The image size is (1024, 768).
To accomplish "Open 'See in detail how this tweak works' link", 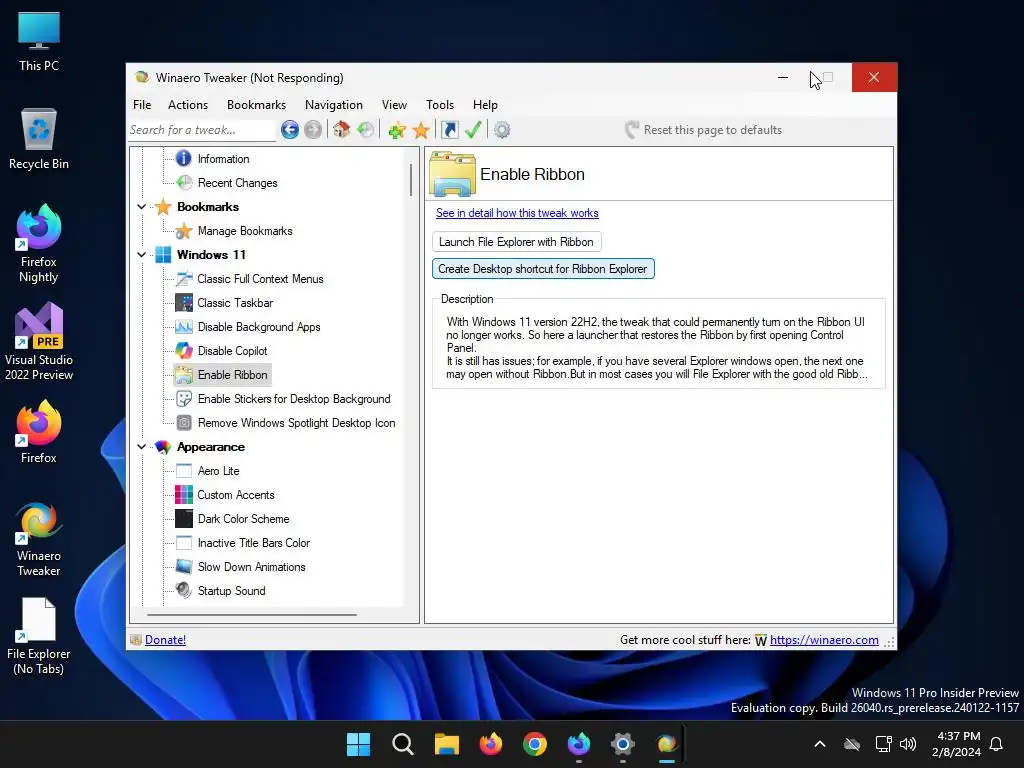I will click(517, 213).
